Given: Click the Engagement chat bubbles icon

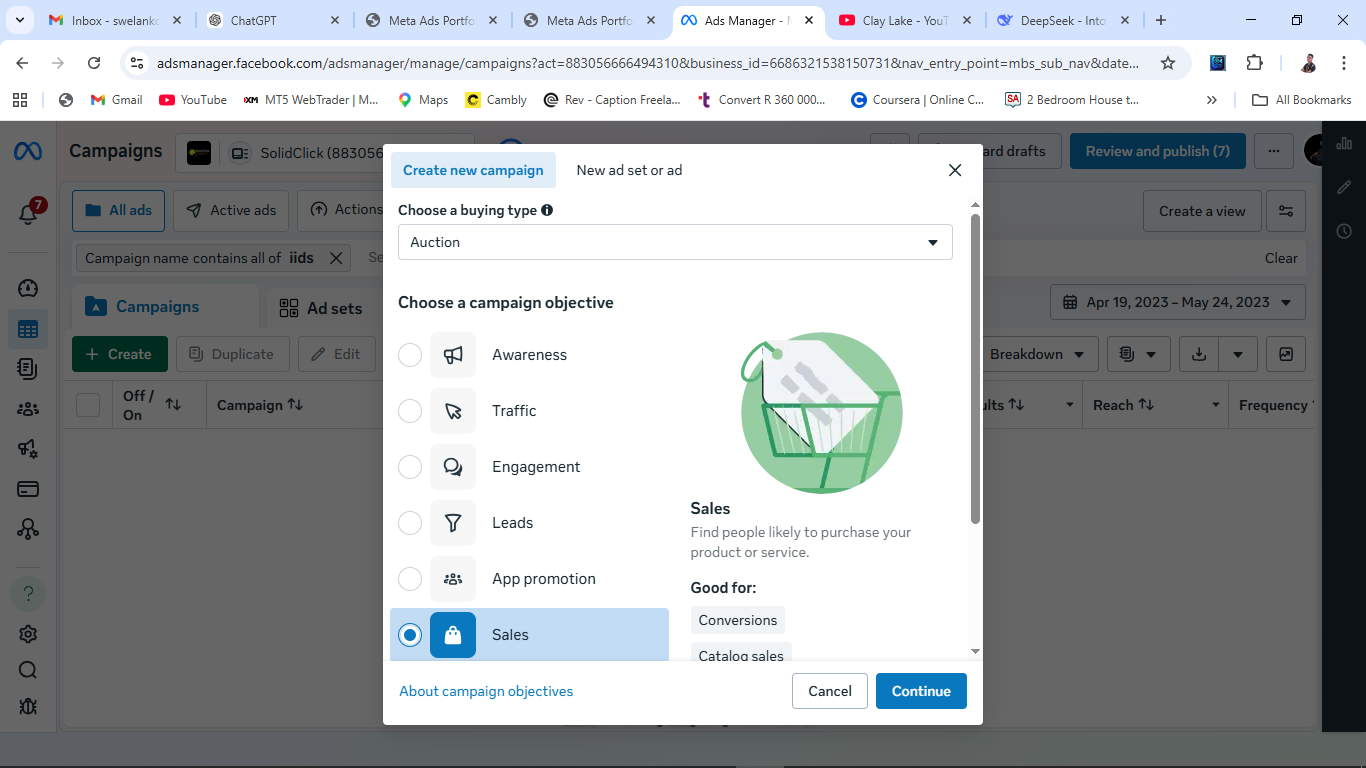Looking at the screenshot, I should (453, 467).
